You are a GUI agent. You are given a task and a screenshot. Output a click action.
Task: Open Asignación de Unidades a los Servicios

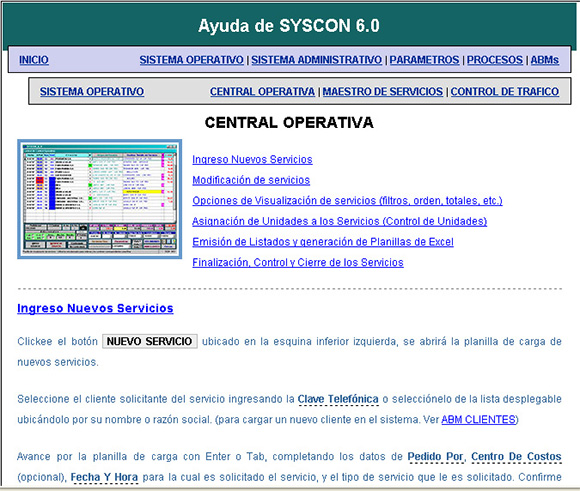[340, 221]
